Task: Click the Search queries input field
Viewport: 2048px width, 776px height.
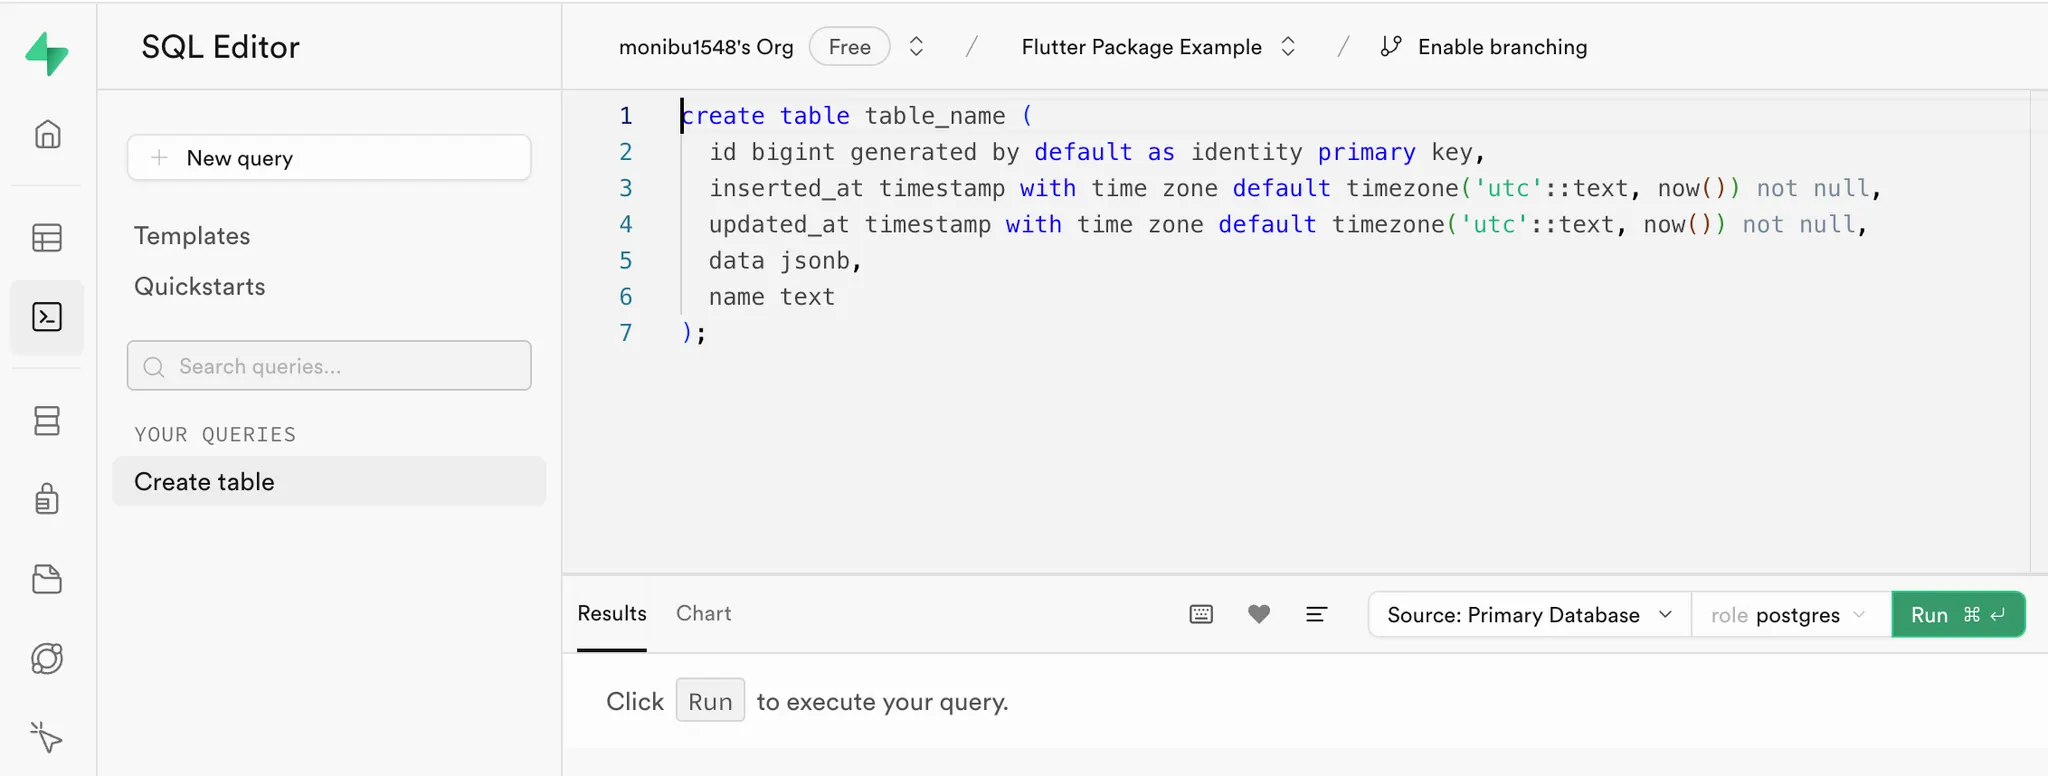Action: pos(329,366)
